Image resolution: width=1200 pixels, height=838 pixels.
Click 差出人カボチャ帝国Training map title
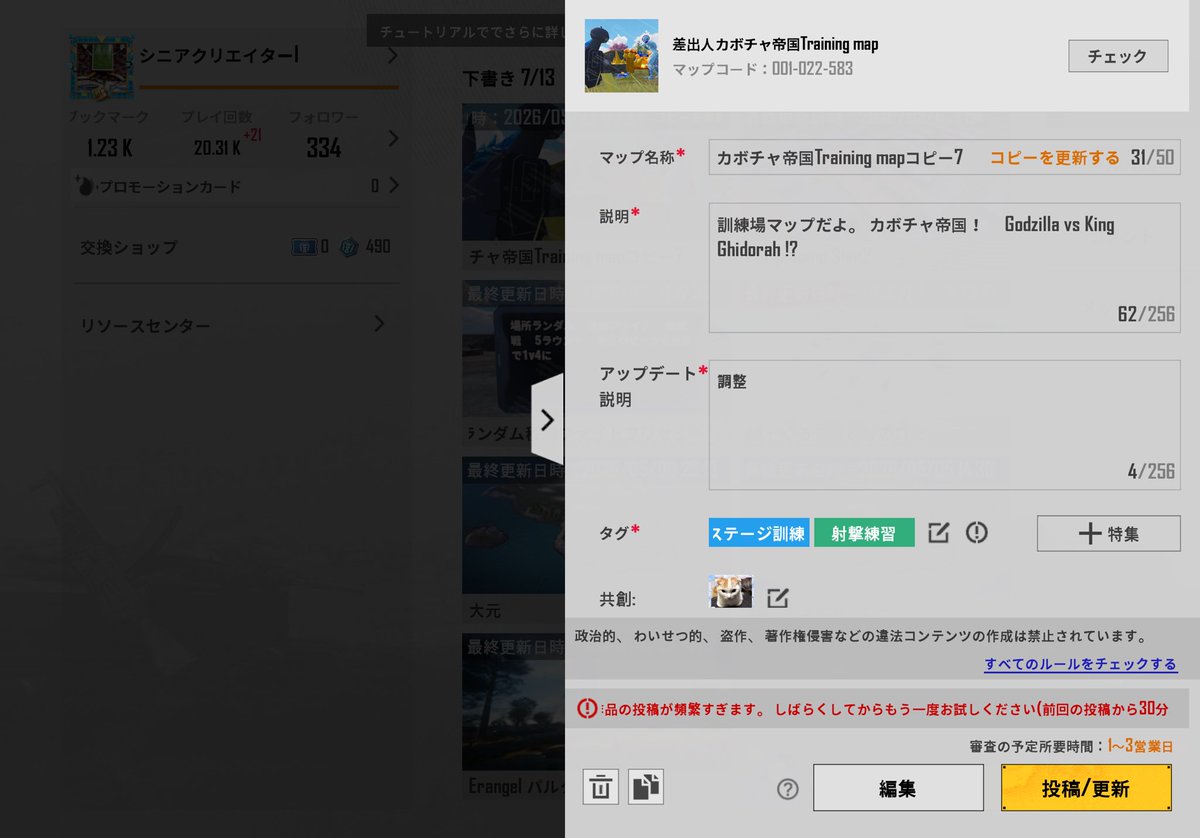pyautogui.click(x=776, y=44)
